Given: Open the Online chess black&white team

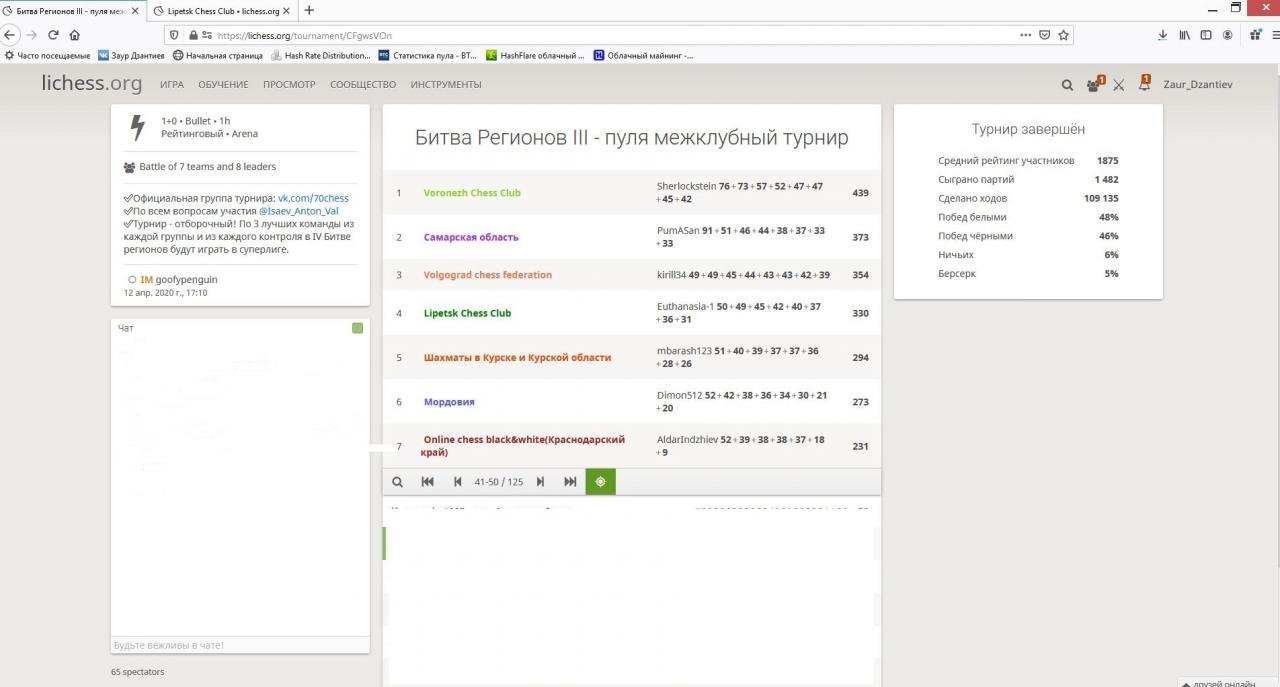Looking at the screenshot, I should 524,446.
